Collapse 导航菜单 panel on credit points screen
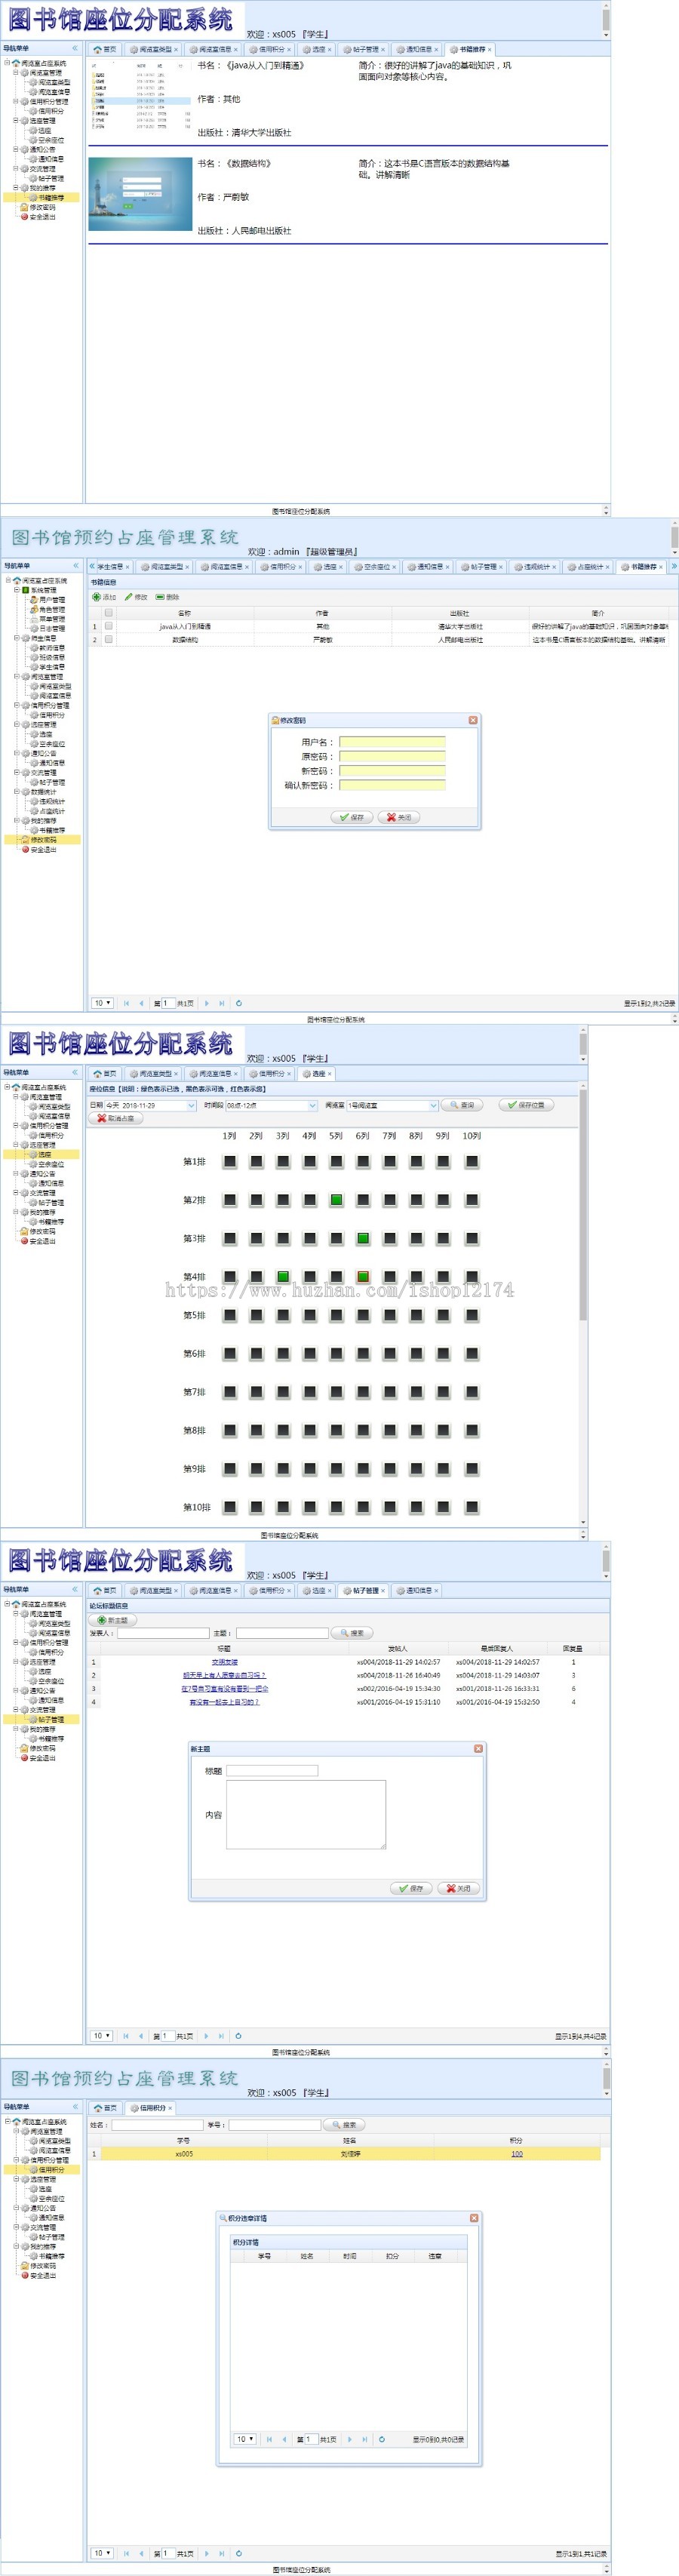The image size is (679, 2576). coord(75,2107)
